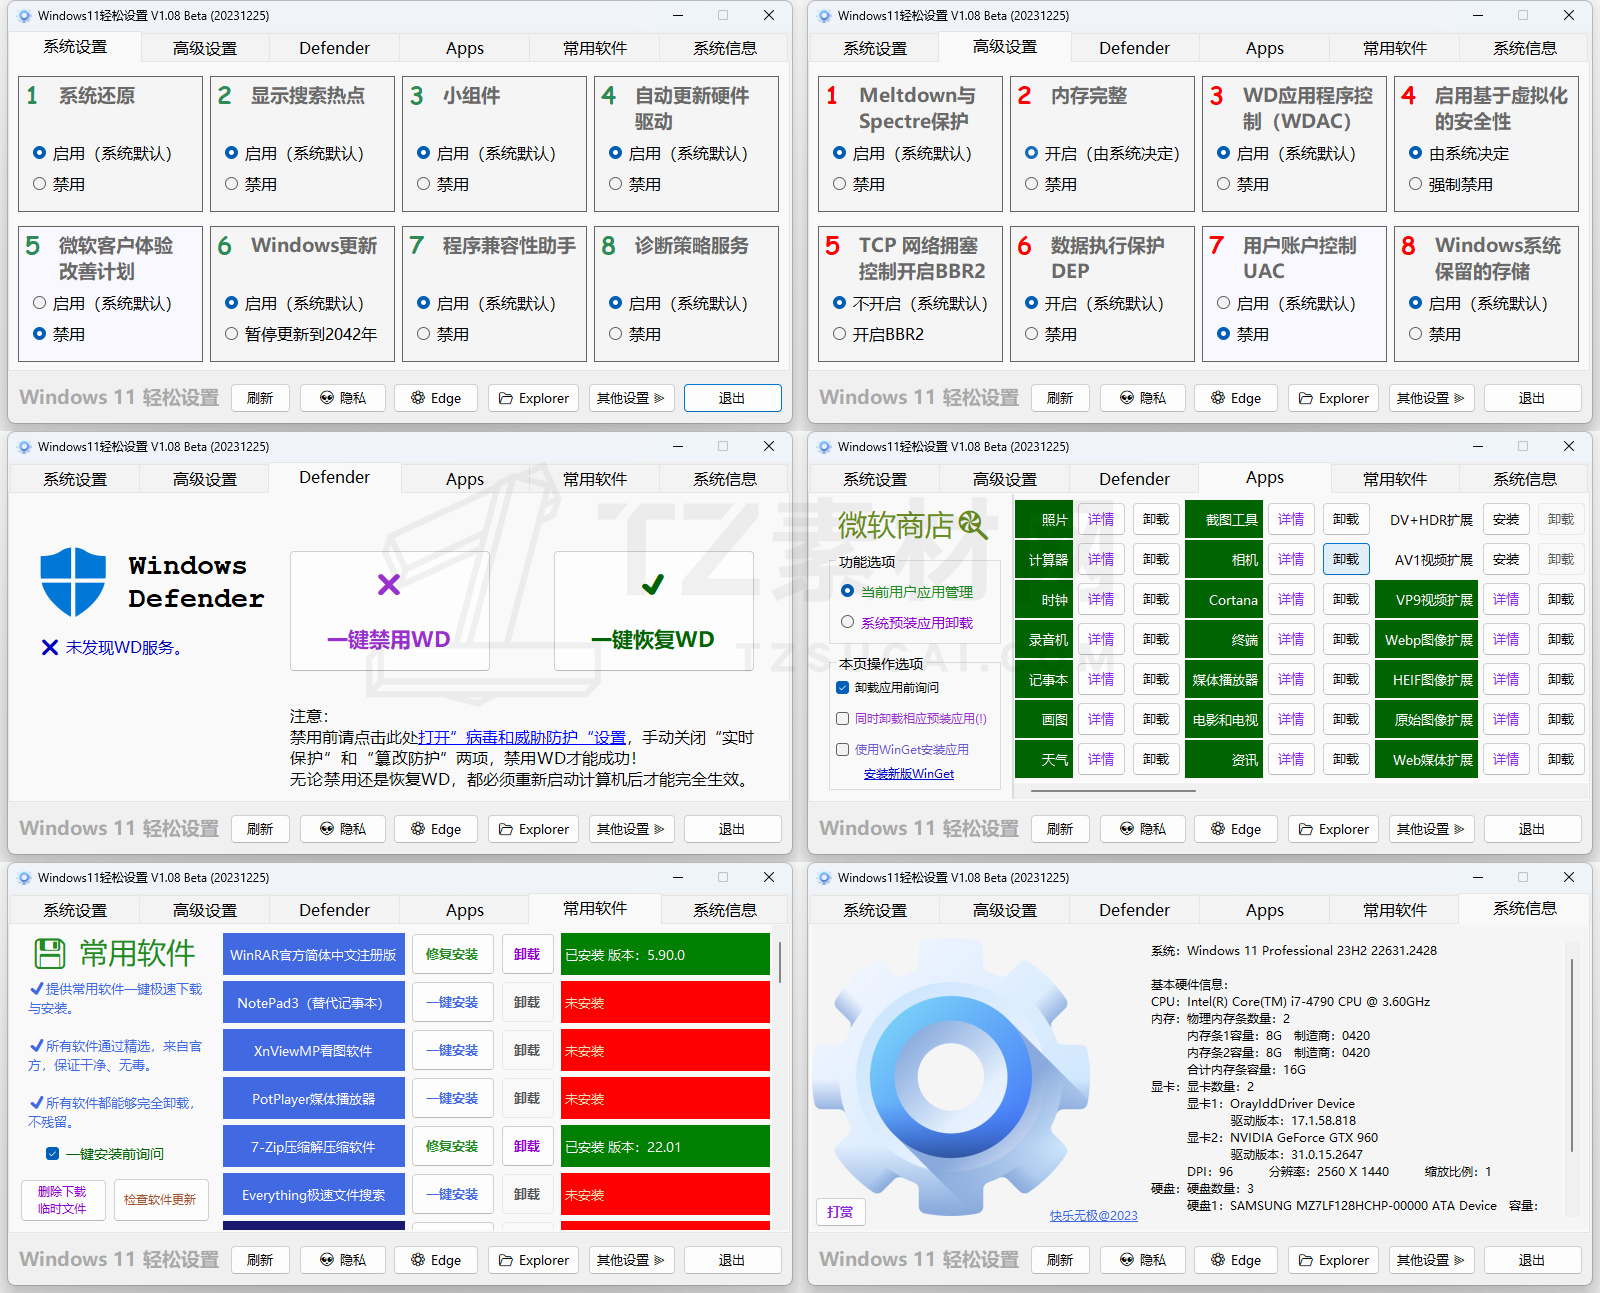Click 隐私 button in Defender window
The width and height of the screenshot is (1600, 1293).
pyautogui.click(x=343, y=829)
